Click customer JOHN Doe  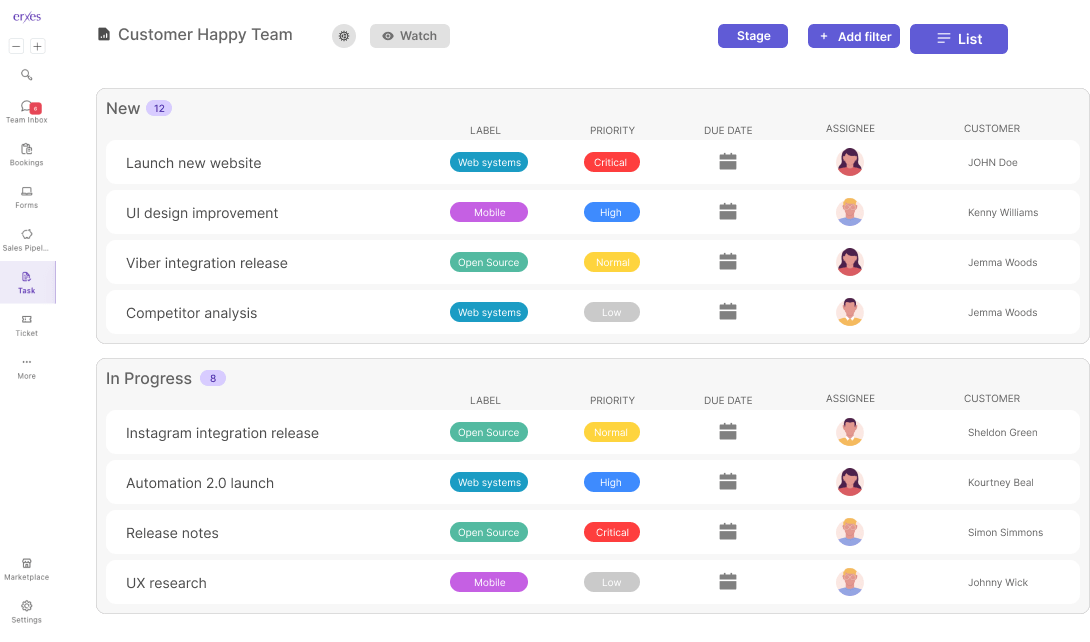coord(993,163)
